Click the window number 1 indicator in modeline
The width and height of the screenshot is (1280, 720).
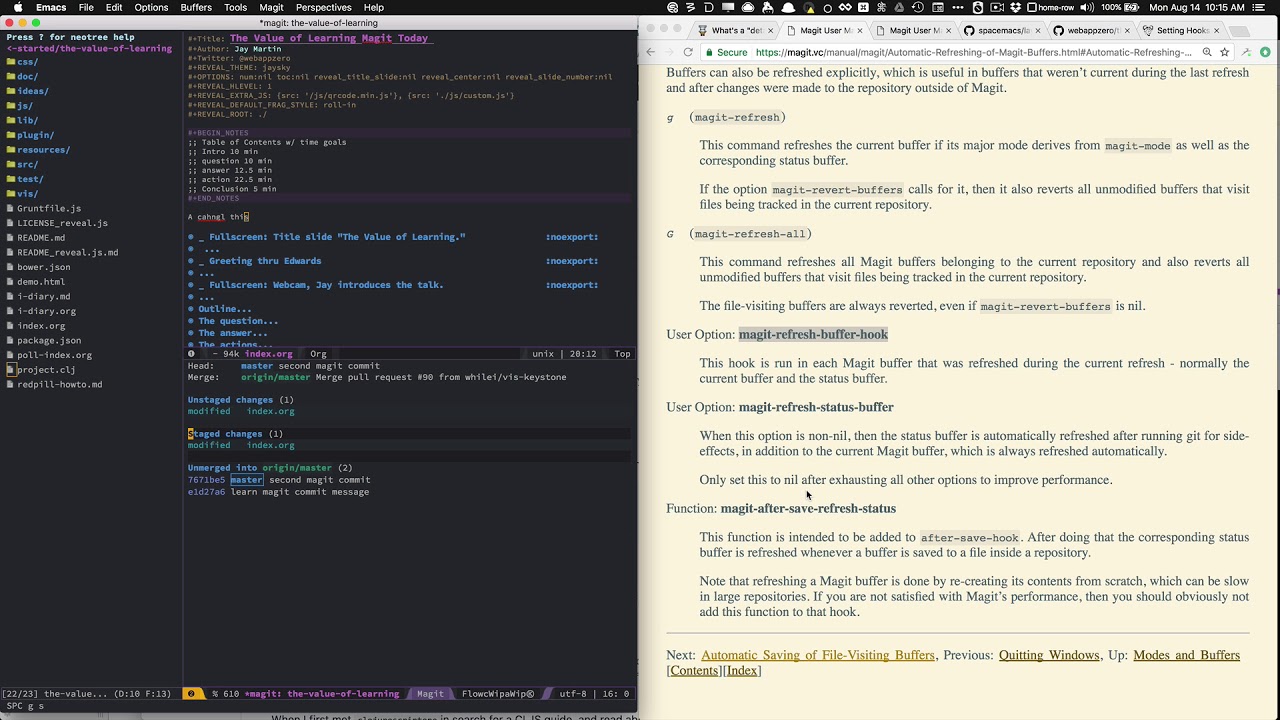click(x=191, y=354)
